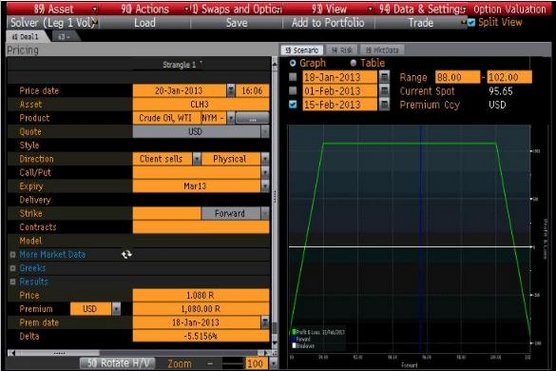Click the Rotate H/V button
This screenshot has width=556, height=371.
[117, 363]
